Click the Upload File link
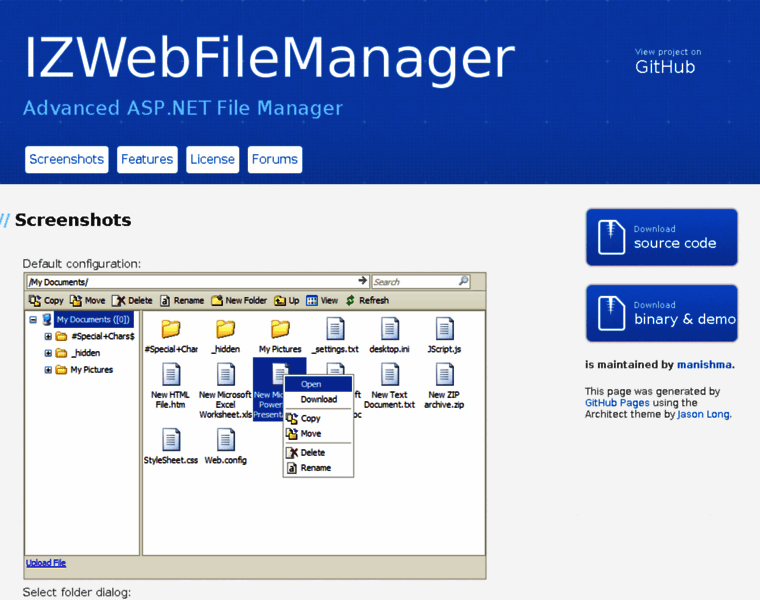This screenshot has height=600, width=760. [46, 563]
